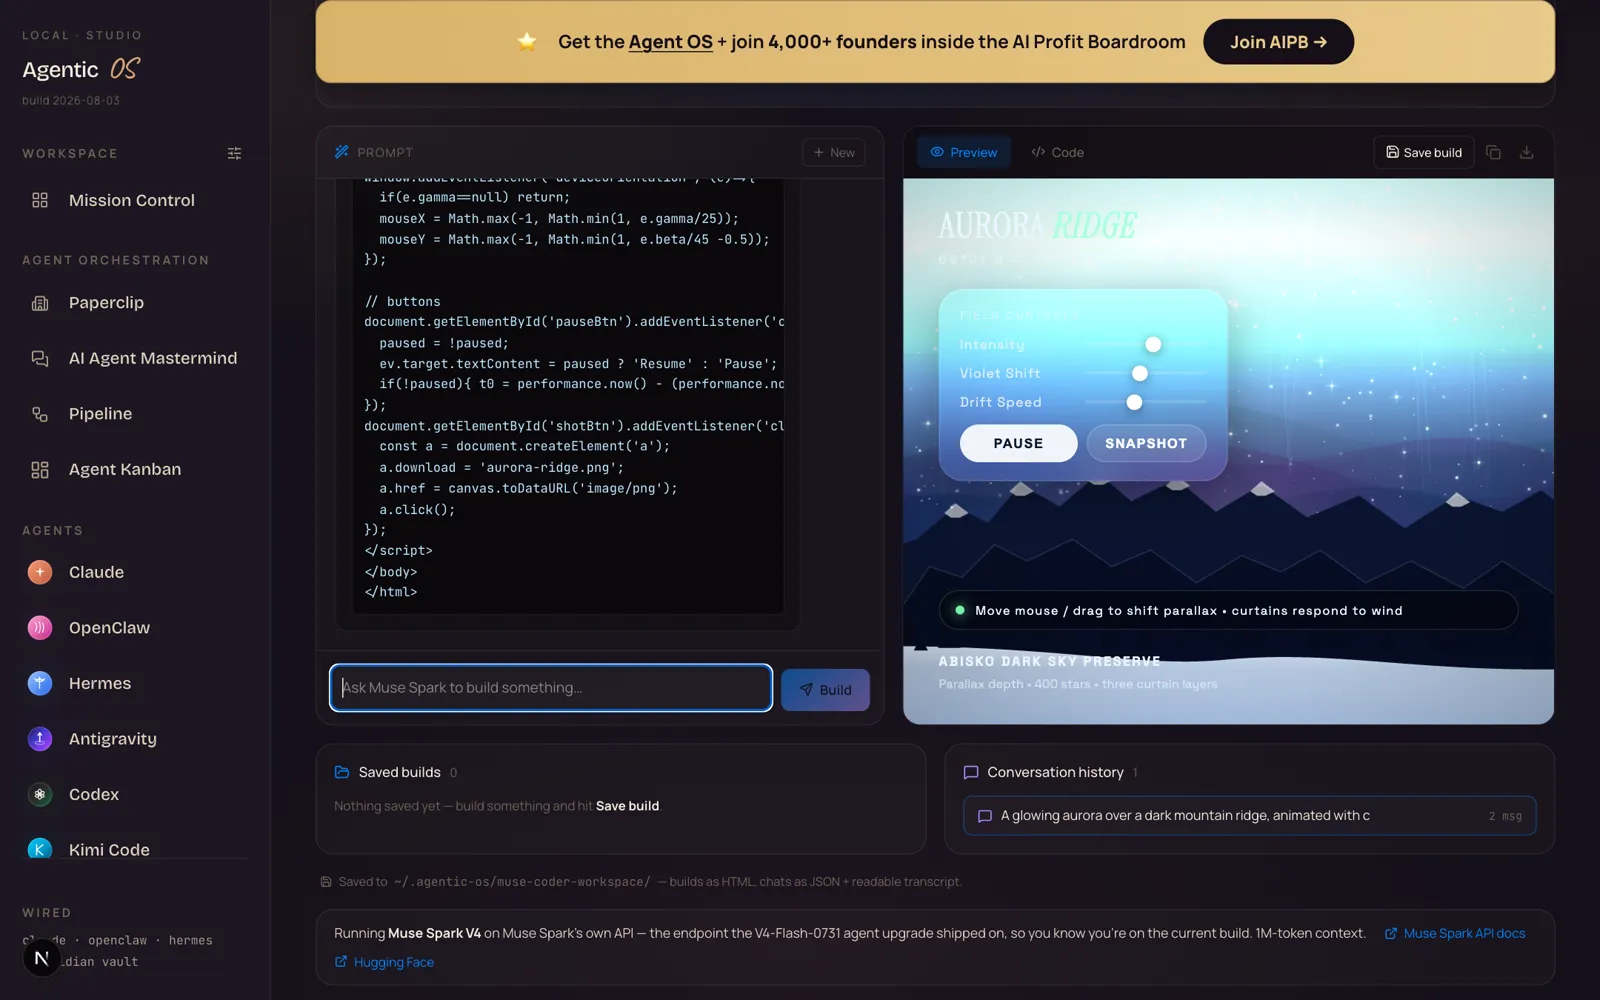
Task: Click the Pipeline nodes icon
Action: point(40,414)
